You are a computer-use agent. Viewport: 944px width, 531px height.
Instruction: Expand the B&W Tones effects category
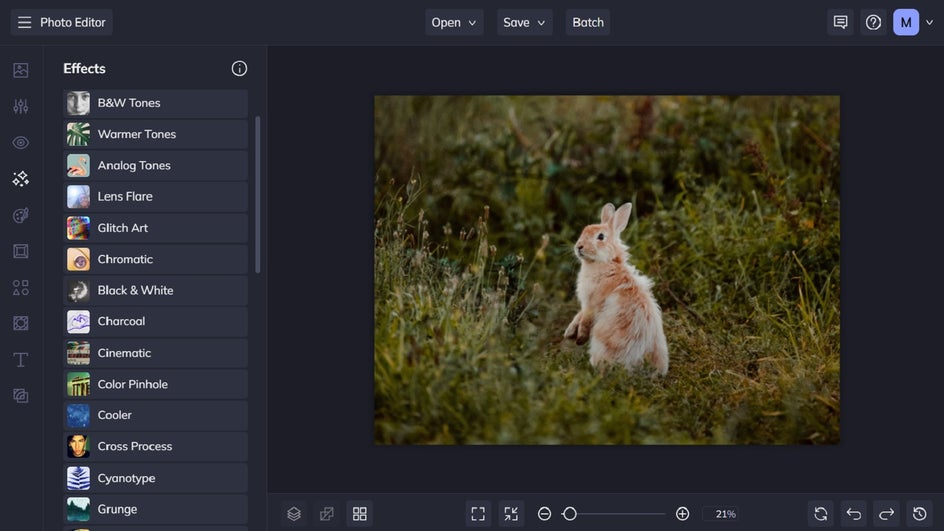(155, 103)
